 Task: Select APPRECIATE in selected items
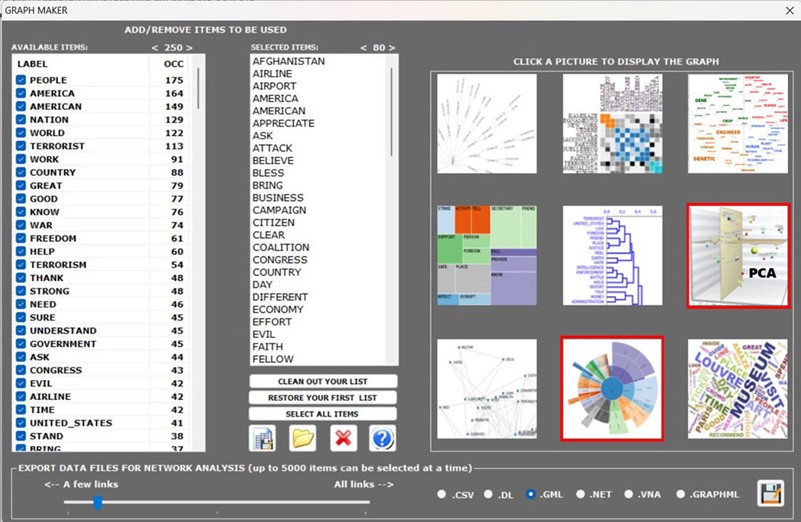(284, 123)
